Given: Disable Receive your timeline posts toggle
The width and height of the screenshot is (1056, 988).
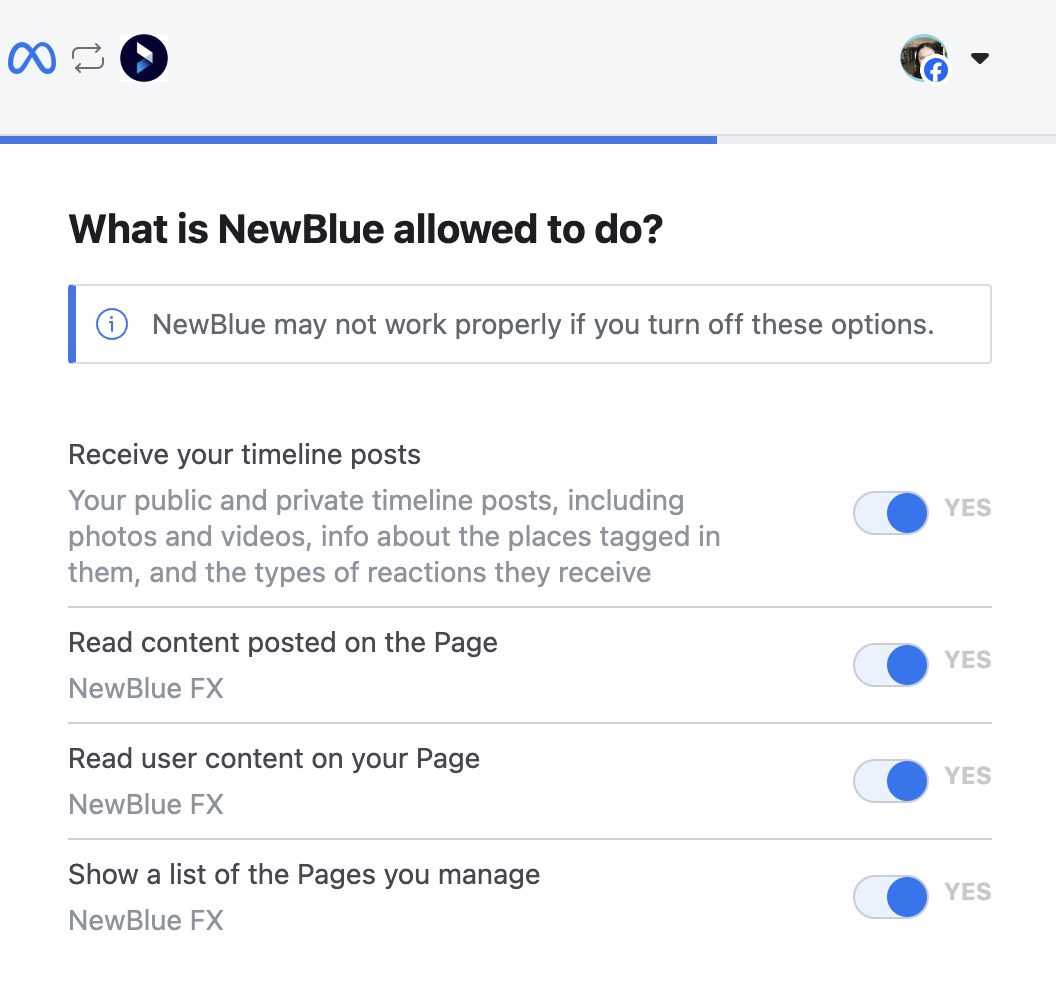Looking at the screenshot, I should coord(890,513).
